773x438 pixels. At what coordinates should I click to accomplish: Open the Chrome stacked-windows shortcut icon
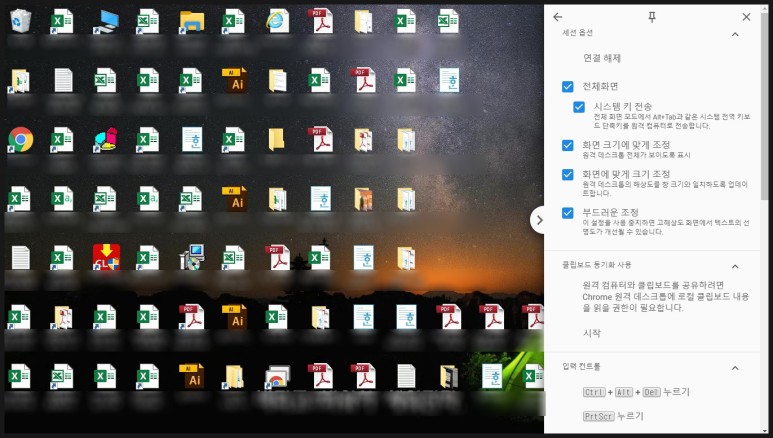click(278, 376)
